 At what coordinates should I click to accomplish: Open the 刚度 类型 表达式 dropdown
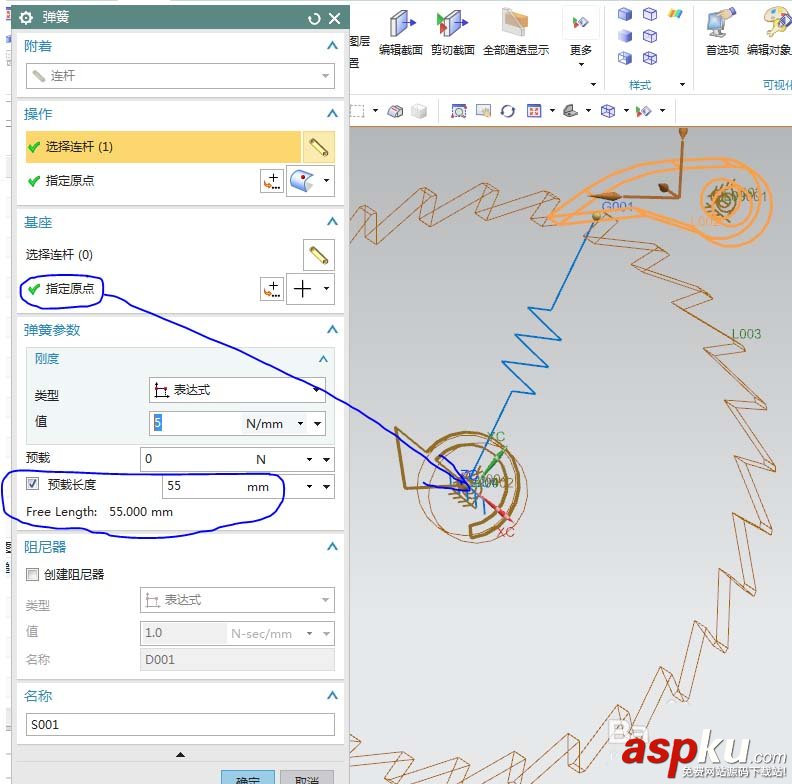point(237,390)
